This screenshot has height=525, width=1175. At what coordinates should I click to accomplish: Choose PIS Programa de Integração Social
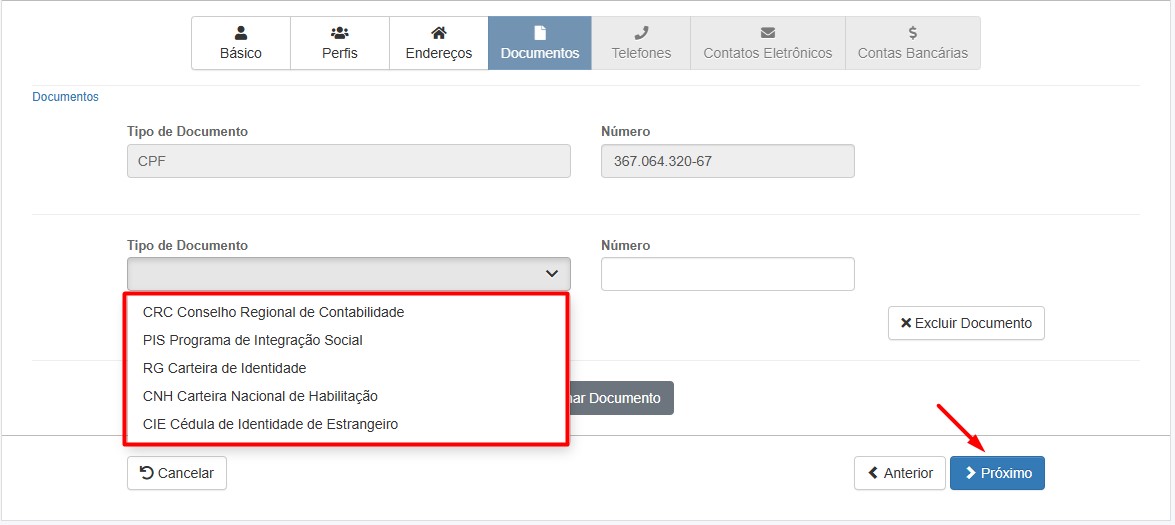[252, 340]
